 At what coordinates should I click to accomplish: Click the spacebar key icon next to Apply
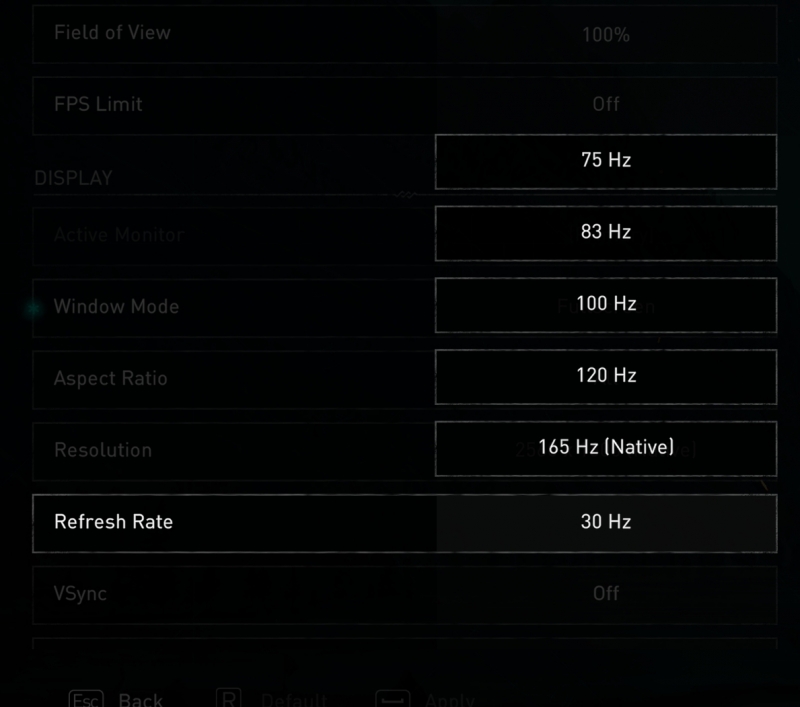[391, 699]
